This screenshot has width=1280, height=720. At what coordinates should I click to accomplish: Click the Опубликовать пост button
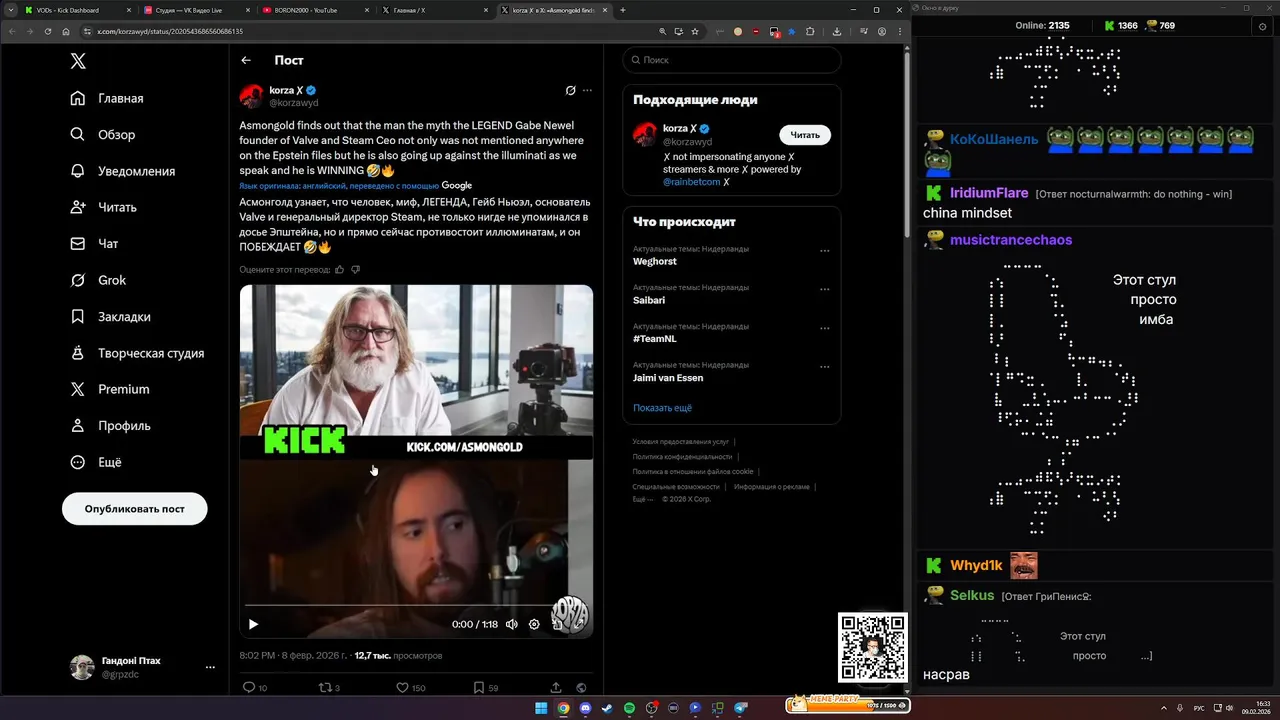tap(135, 508)
